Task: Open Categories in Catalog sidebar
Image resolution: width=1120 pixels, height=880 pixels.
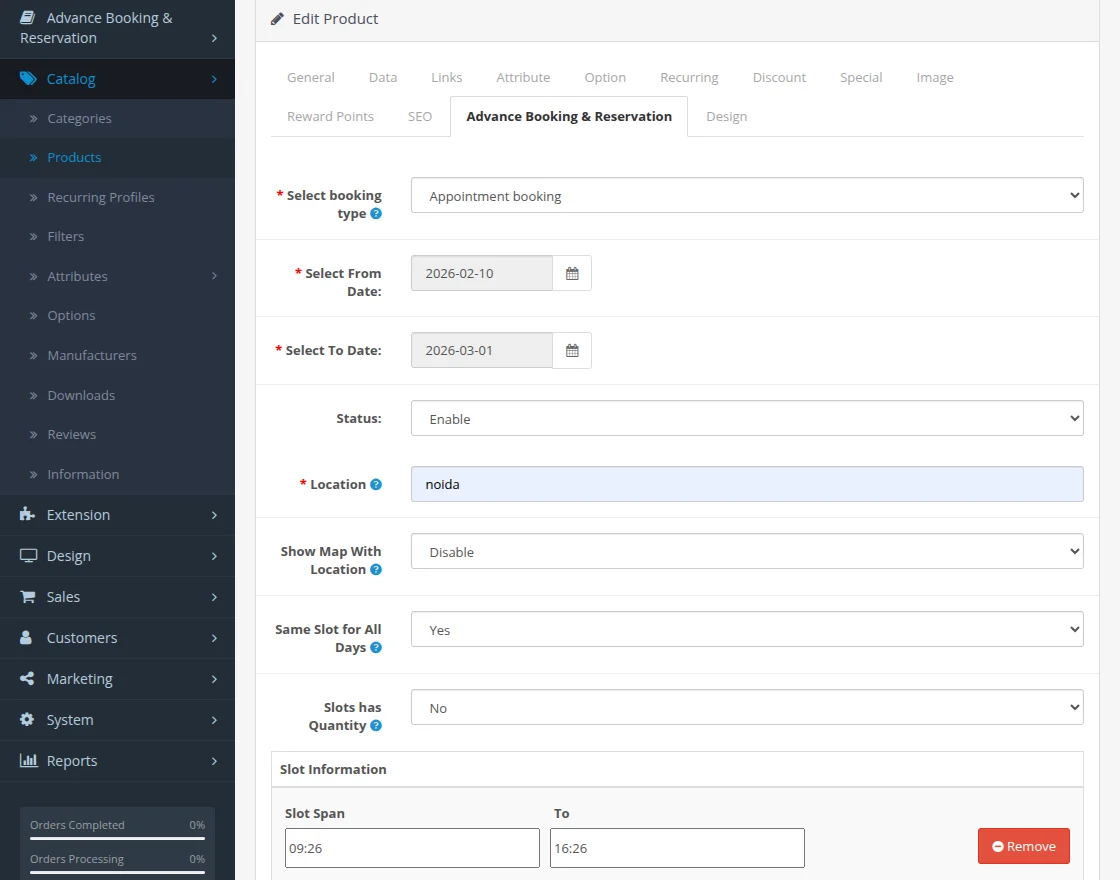Action: pos(79,118)
